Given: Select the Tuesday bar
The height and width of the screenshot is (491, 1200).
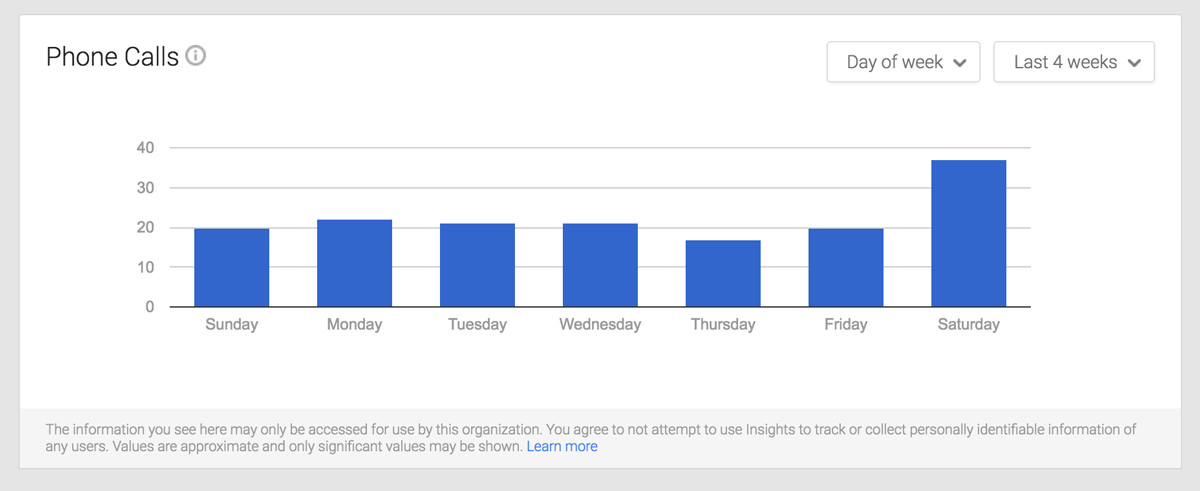Looking at the screenshot, I should [x=477, y=265].
